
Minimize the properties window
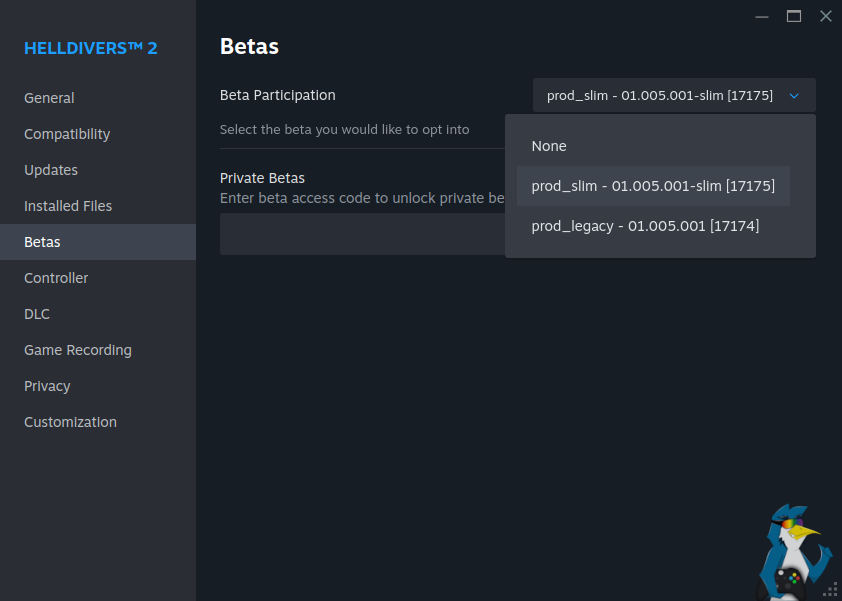[762, 16]
